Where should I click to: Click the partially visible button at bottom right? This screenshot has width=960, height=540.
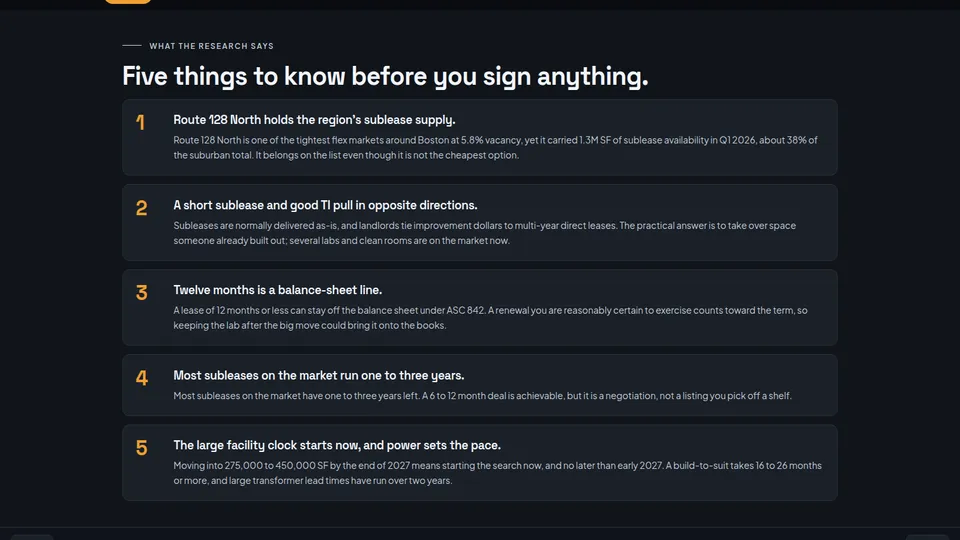pyautogui.click(x=928, y=537)
